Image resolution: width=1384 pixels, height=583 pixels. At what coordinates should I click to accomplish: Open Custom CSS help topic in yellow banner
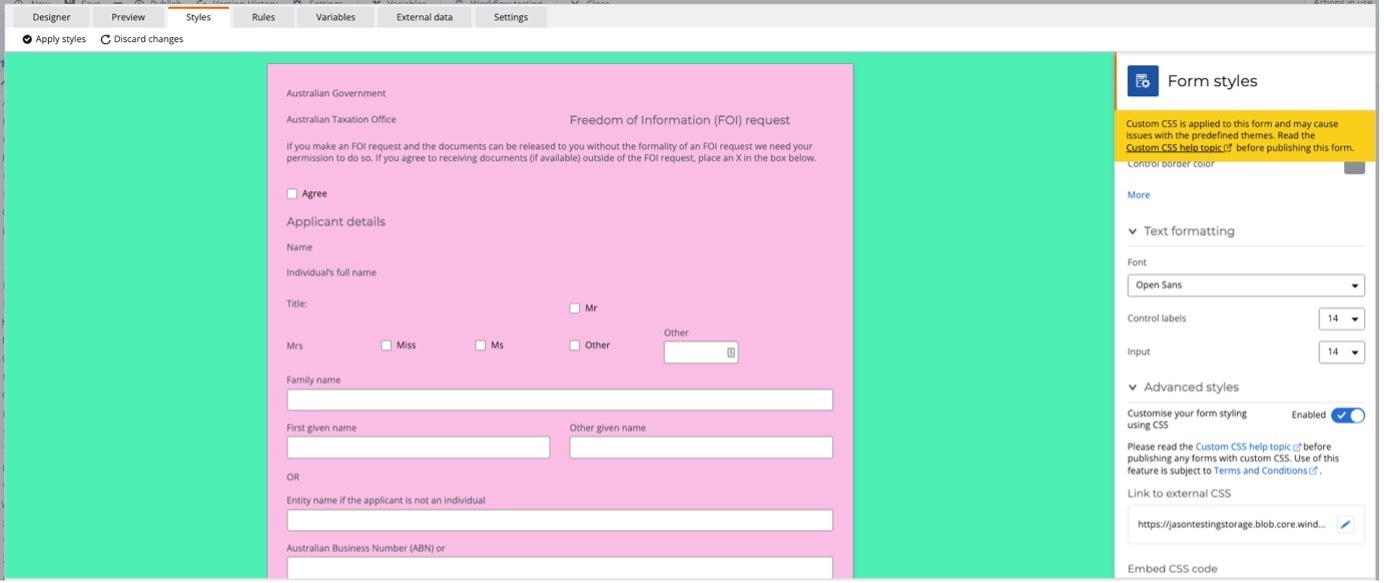tap(1177, 149)
